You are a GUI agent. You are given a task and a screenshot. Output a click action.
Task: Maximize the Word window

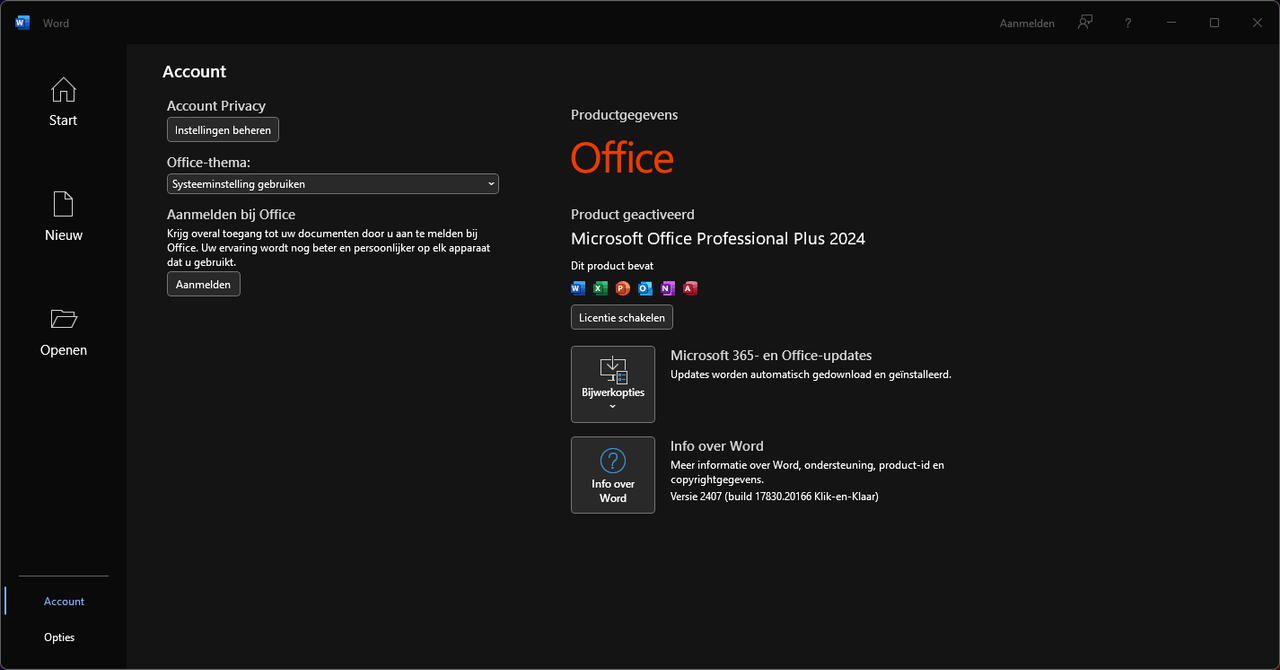pyautogui.click(x=1214, y=22)
